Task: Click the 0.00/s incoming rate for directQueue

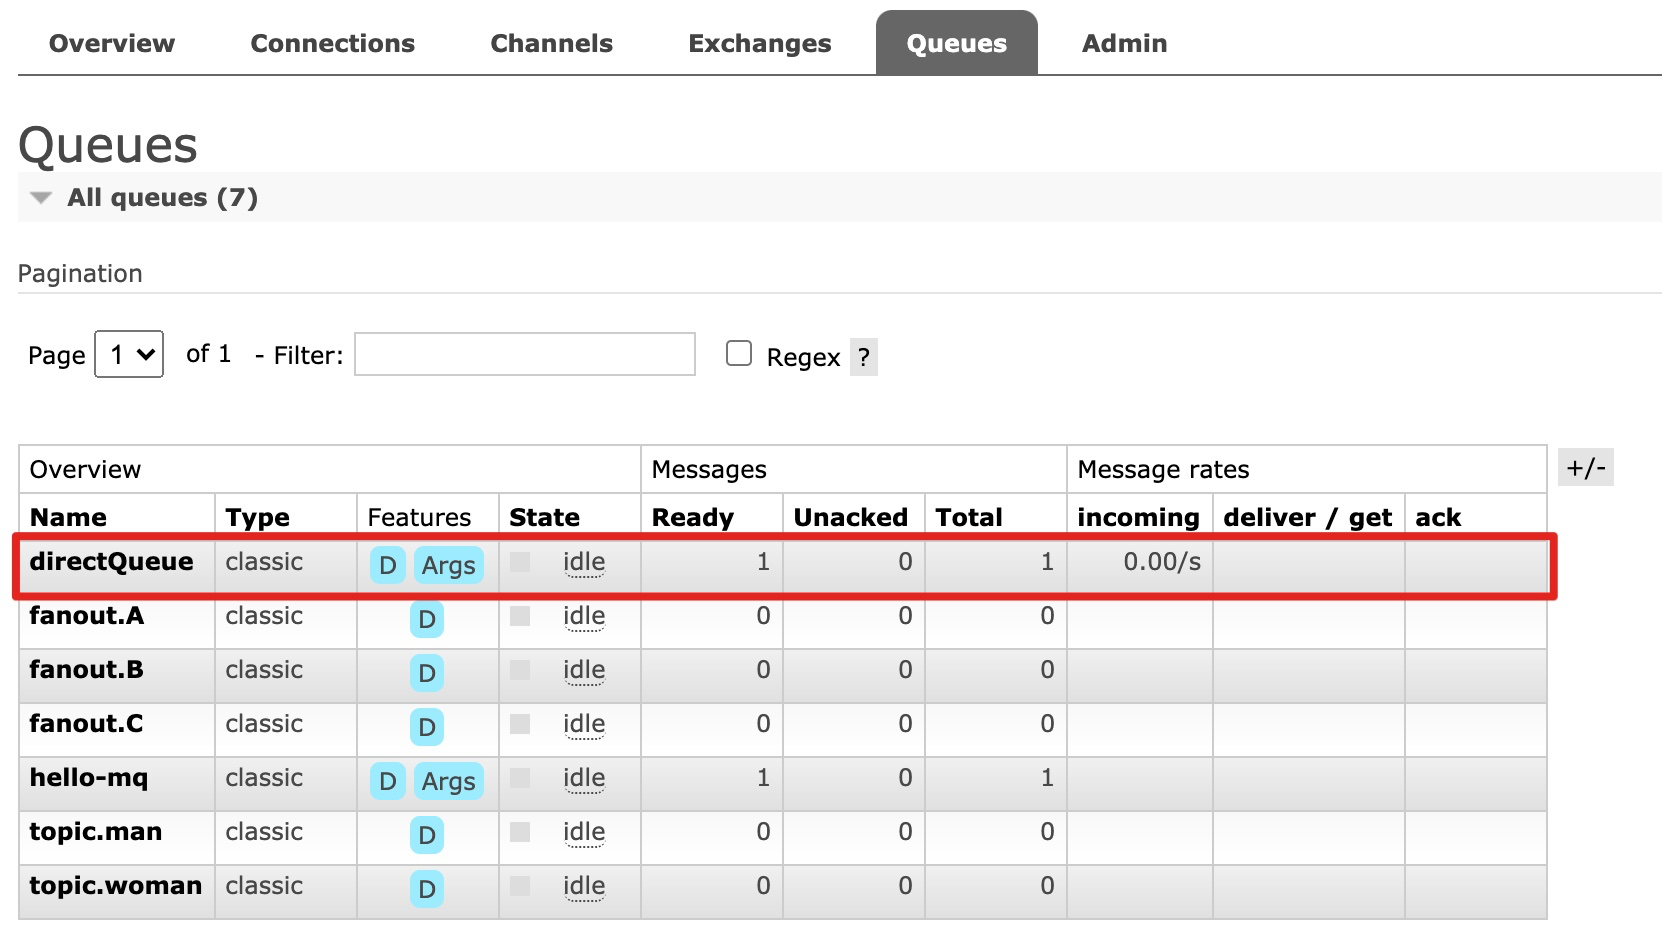Action: (1162, 561)
